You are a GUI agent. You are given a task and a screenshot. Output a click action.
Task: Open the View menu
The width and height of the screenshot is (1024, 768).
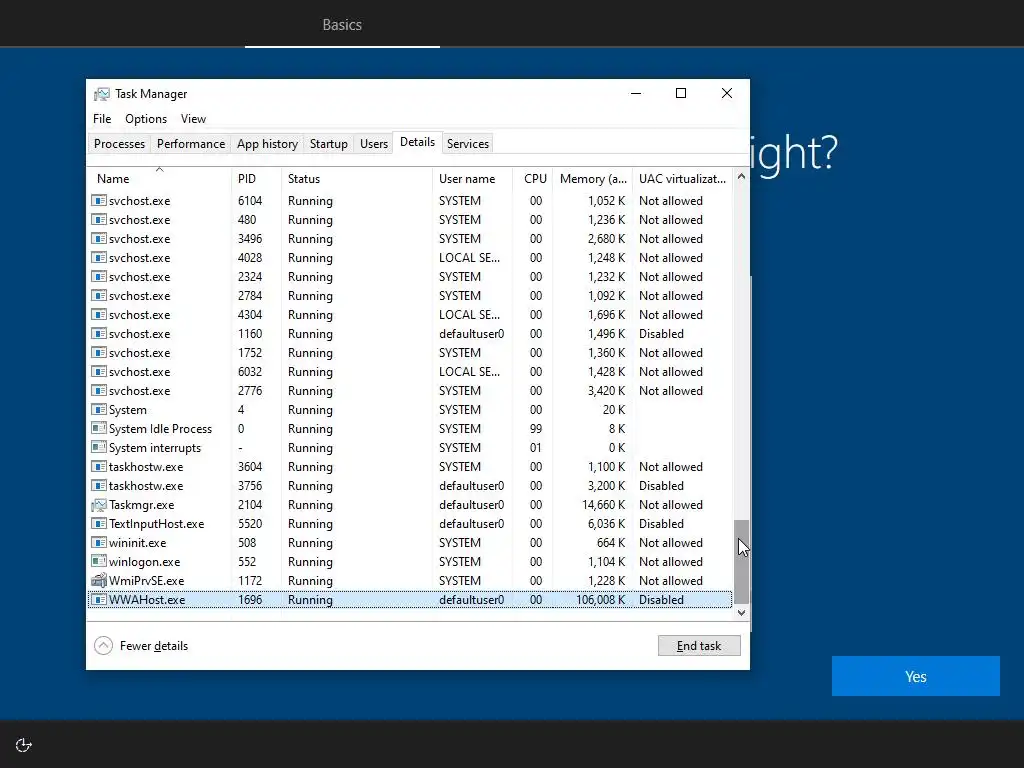(193, 119)
